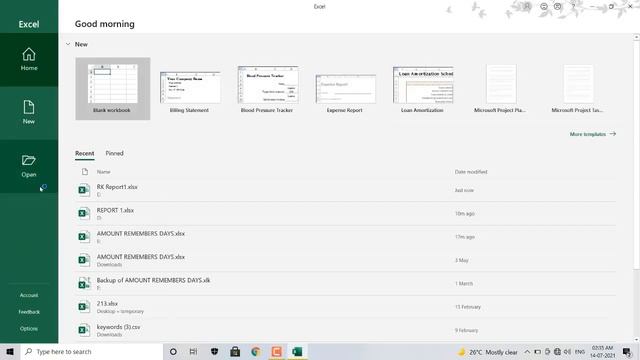Click the file type icon in list header
Image resolution: width=640 pixels, height=360 pixels.
(84, 172)
